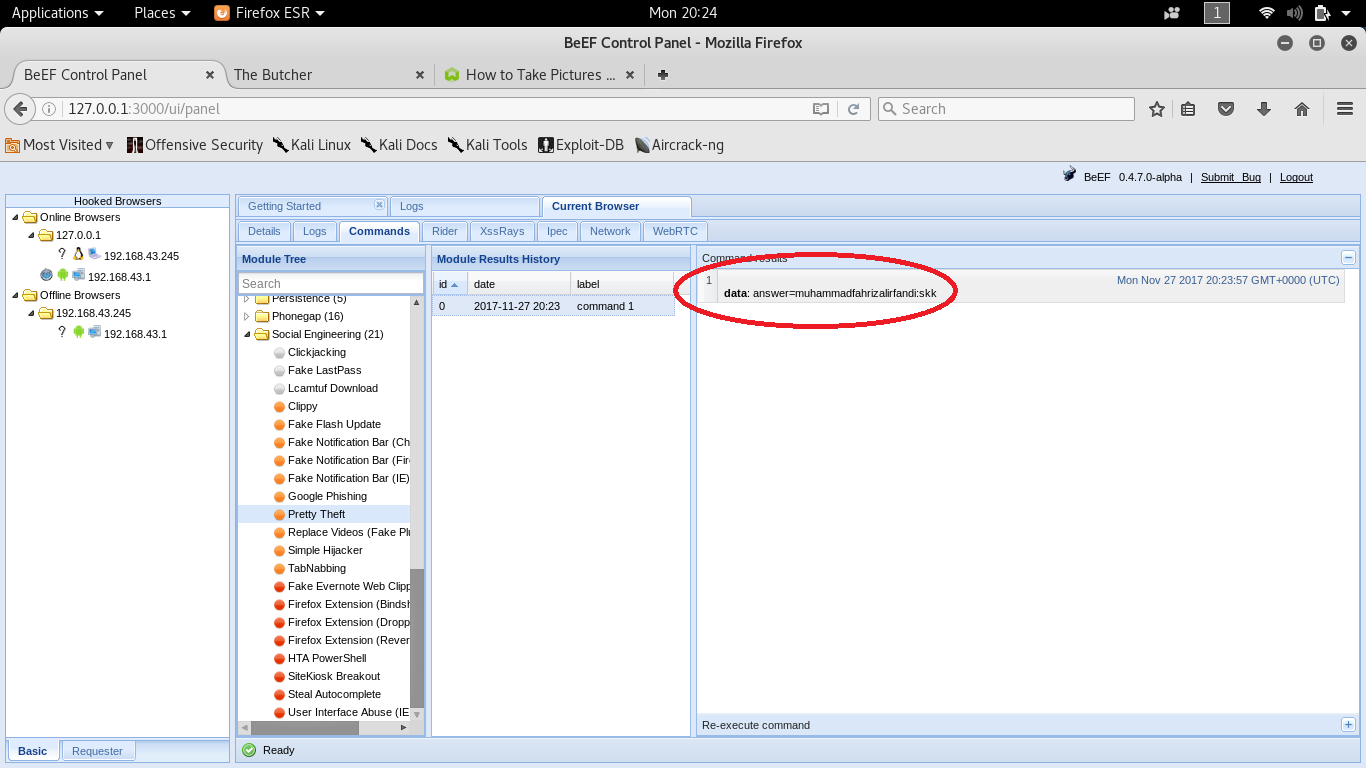
Task: Switch workspace using the 1 indicator
Action: [1217, 13]
